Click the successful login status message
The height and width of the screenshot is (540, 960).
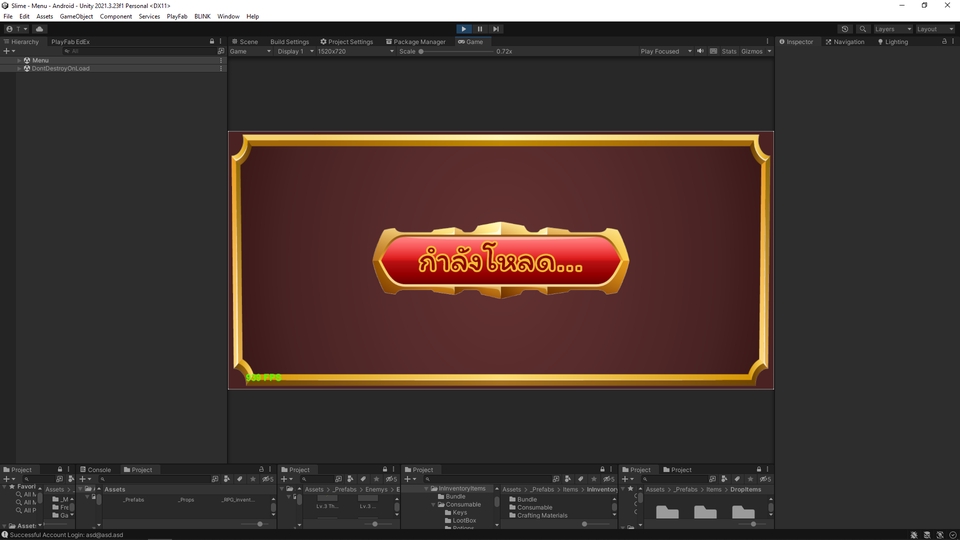tap(66, 535)
